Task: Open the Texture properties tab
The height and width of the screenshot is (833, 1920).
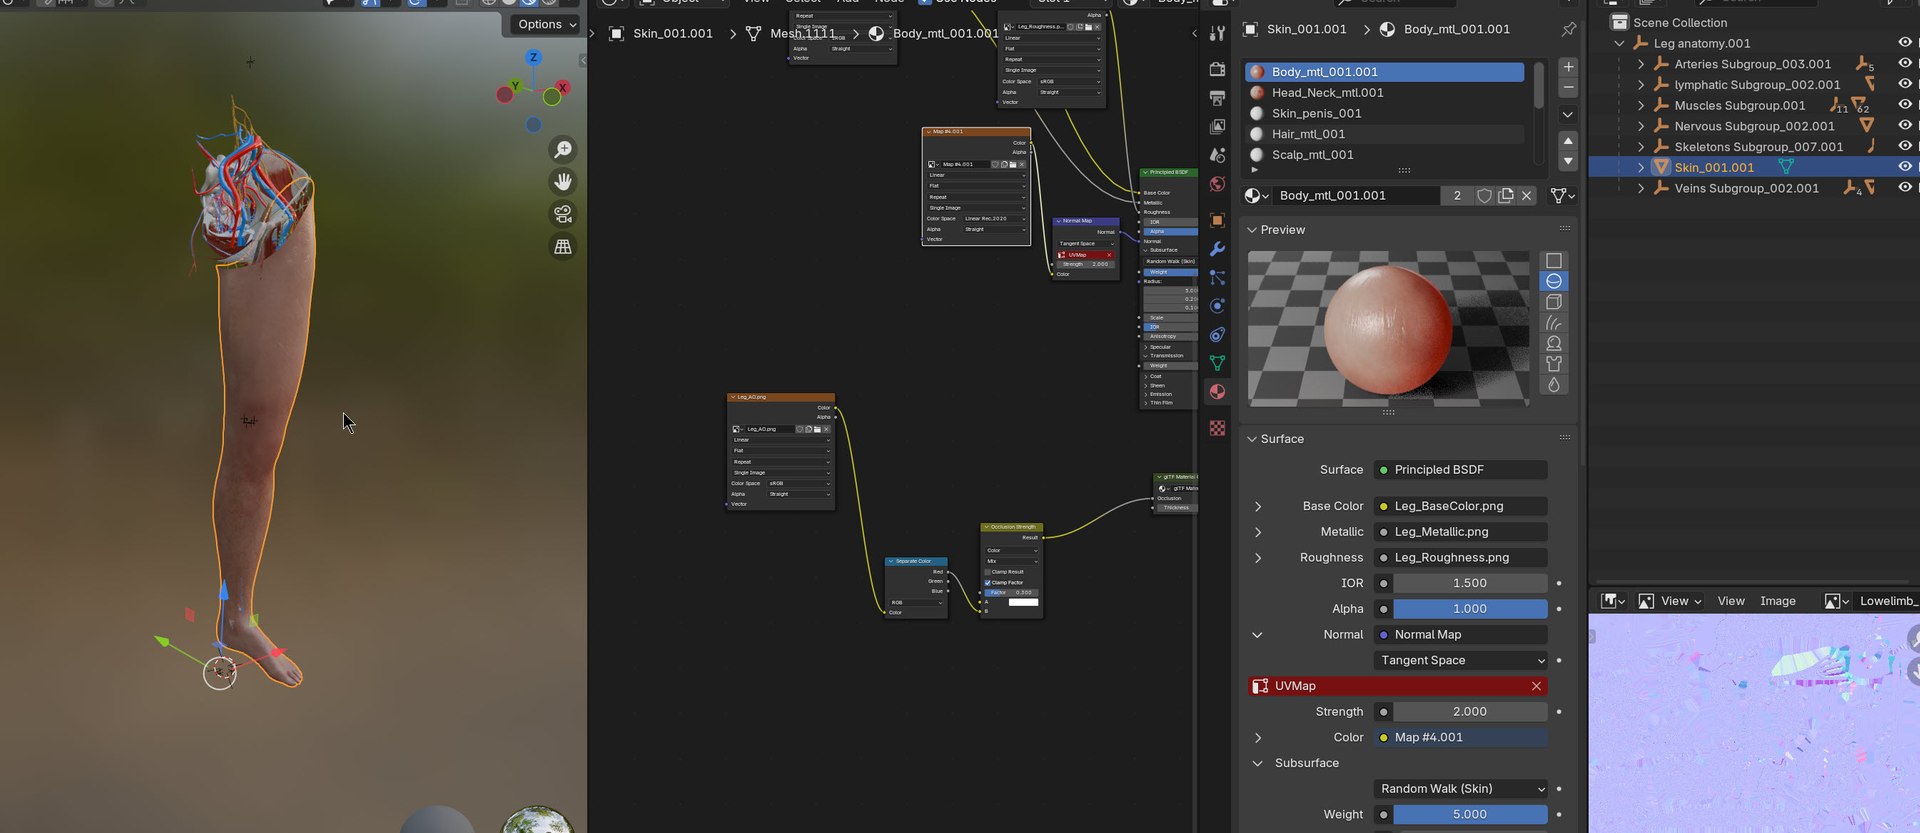Action: pyautogui.click(x=1217, y=428)
